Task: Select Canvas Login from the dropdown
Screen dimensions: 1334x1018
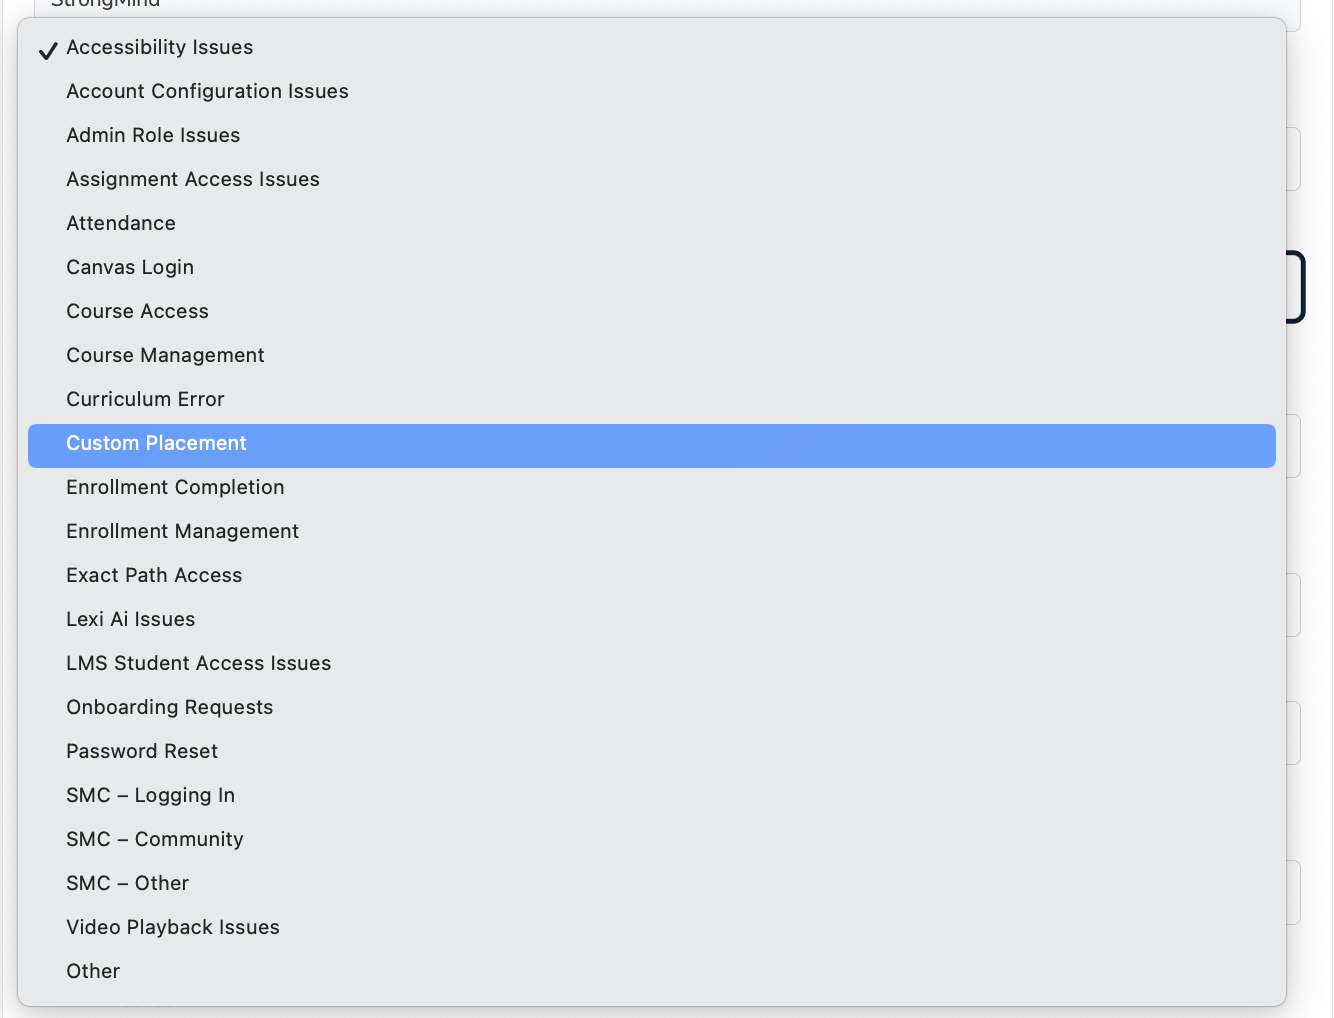Action: pos(130,268)
